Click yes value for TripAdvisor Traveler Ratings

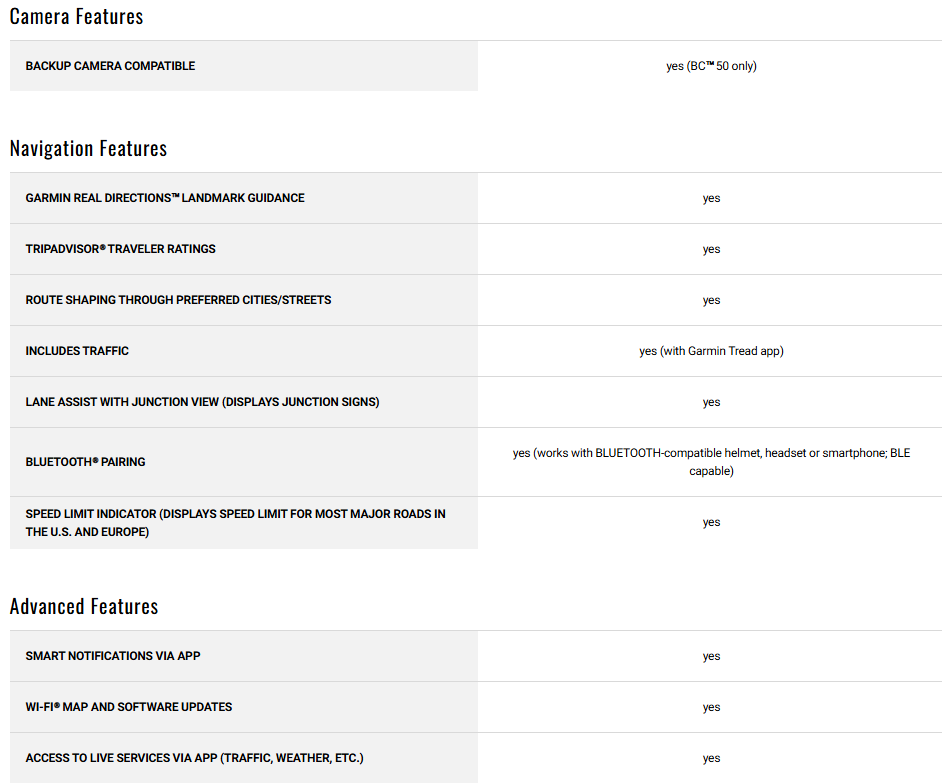(x=711, y=249)
